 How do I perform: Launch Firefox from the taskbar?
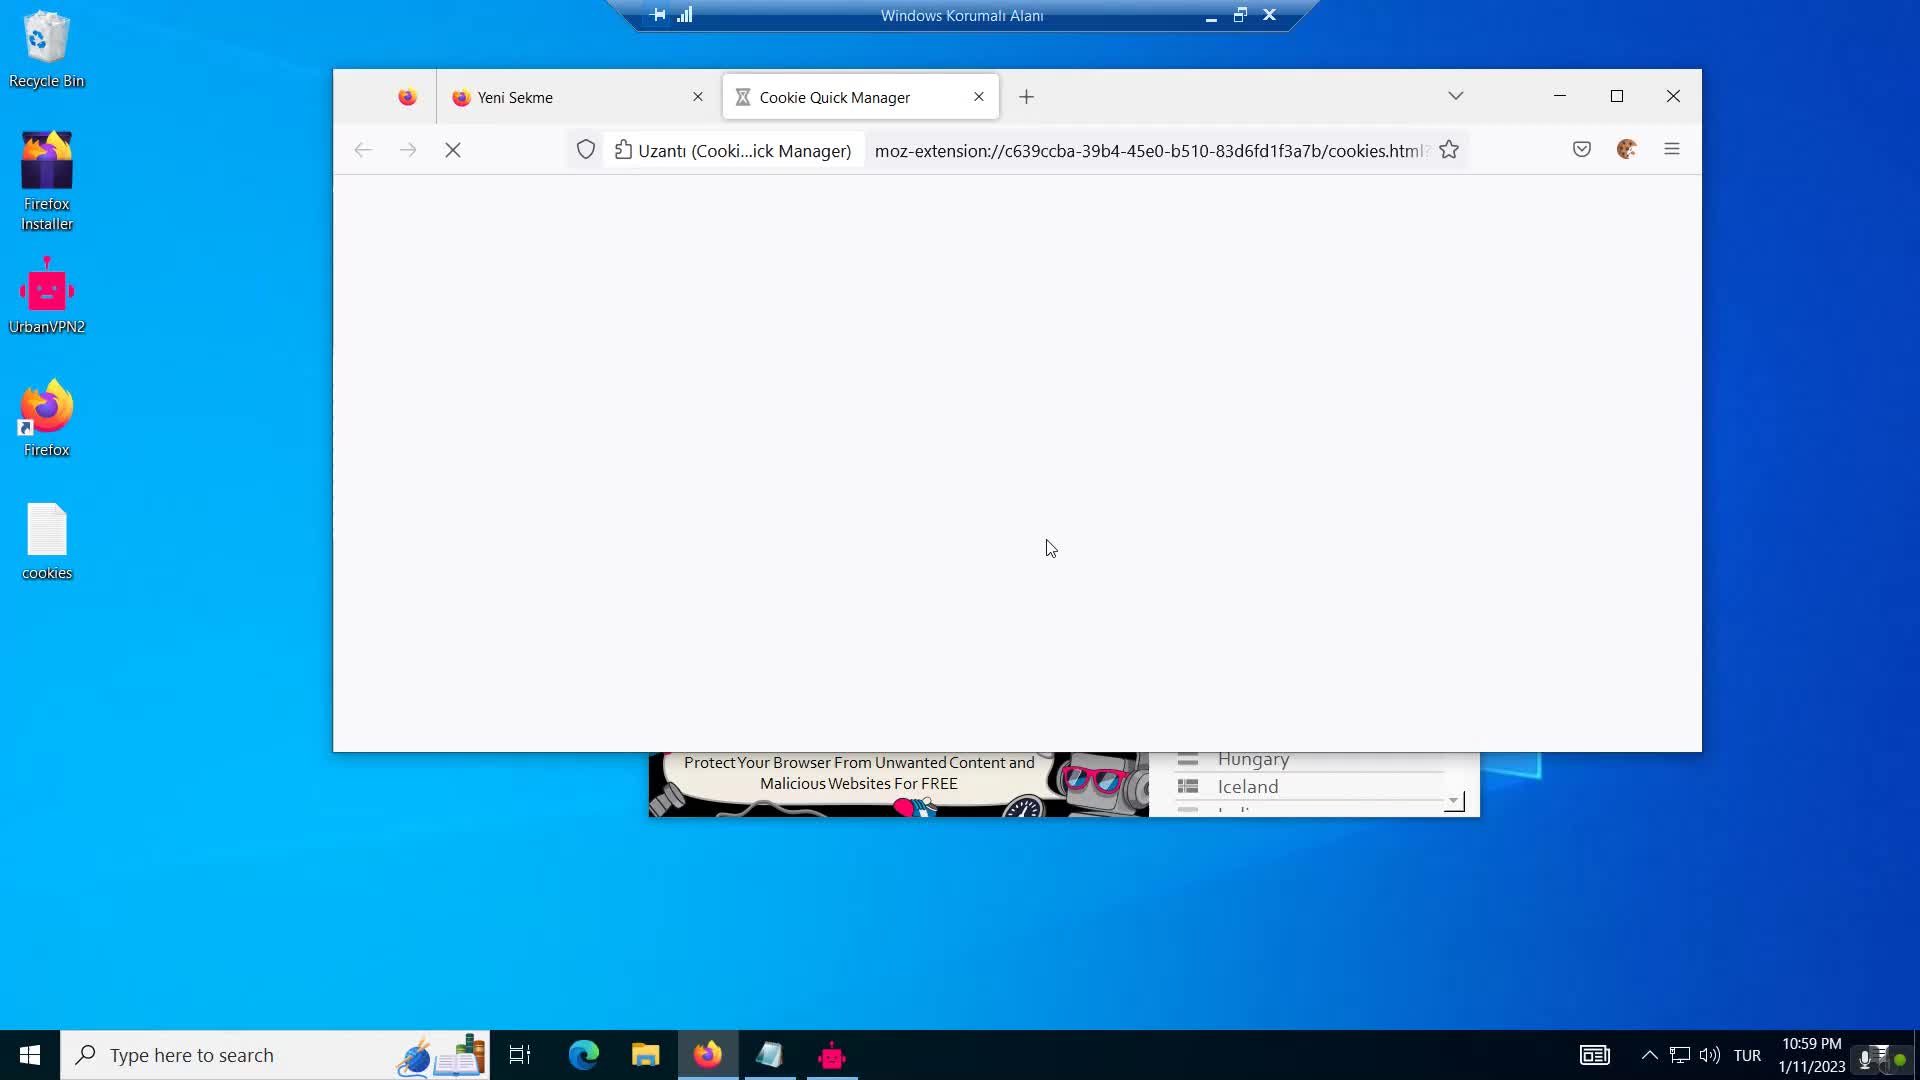tap(708, 1054)
